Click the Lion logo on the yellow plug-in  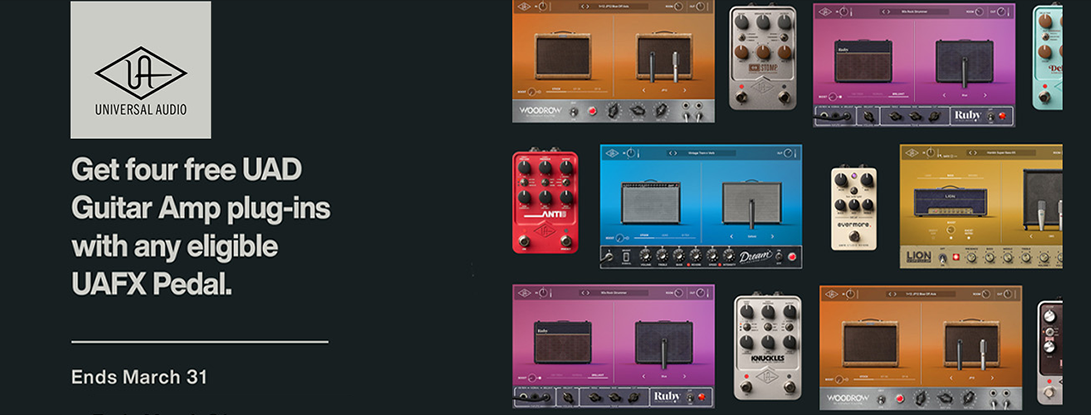click(918, 258)
